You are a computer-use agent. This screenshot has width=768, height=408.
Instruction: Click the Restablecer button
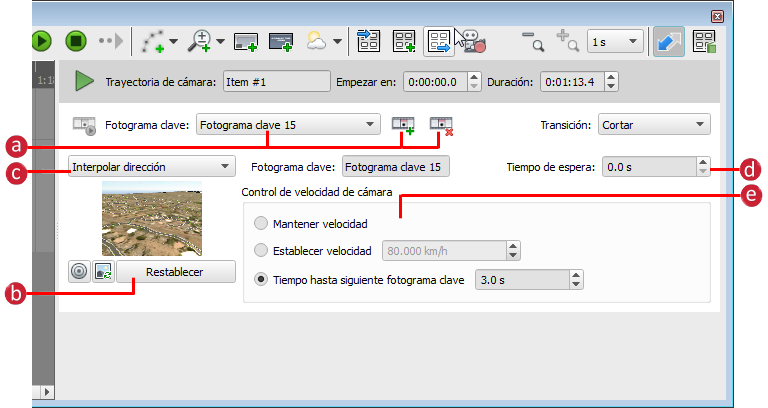pyautogui.click(x=176, y=272)
